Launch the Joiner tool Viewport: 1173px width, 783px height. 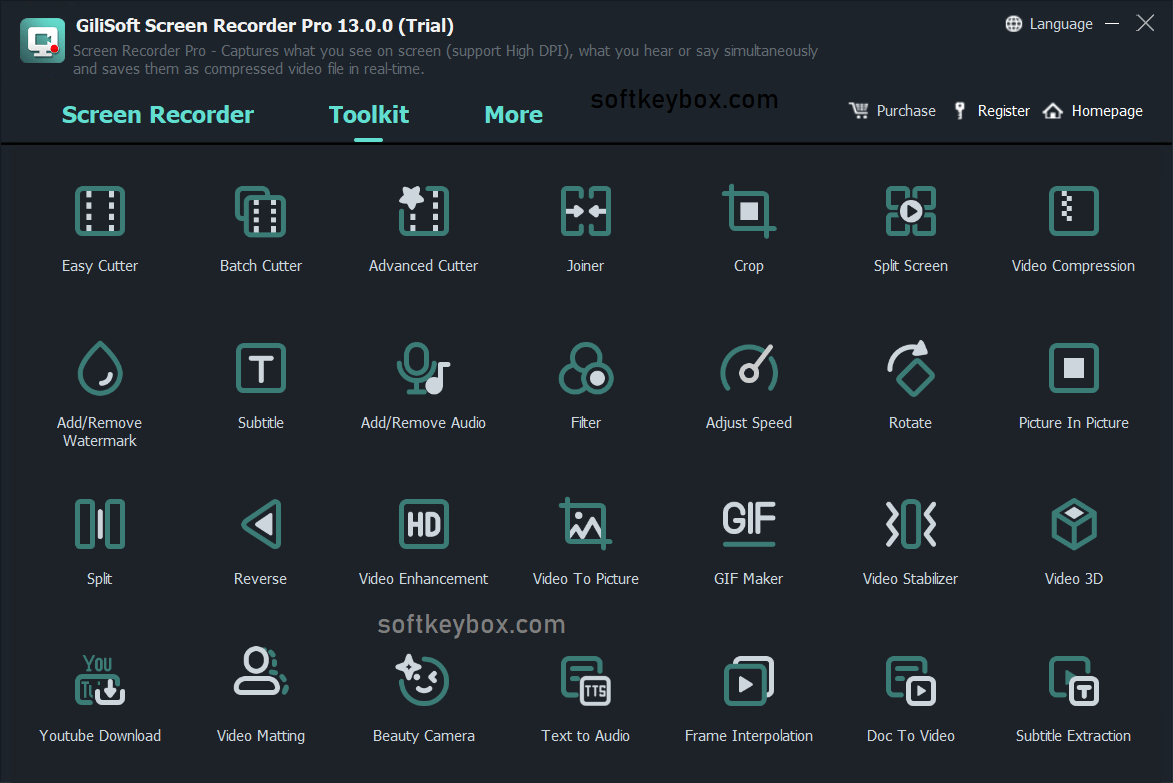[x=585, y=225]
